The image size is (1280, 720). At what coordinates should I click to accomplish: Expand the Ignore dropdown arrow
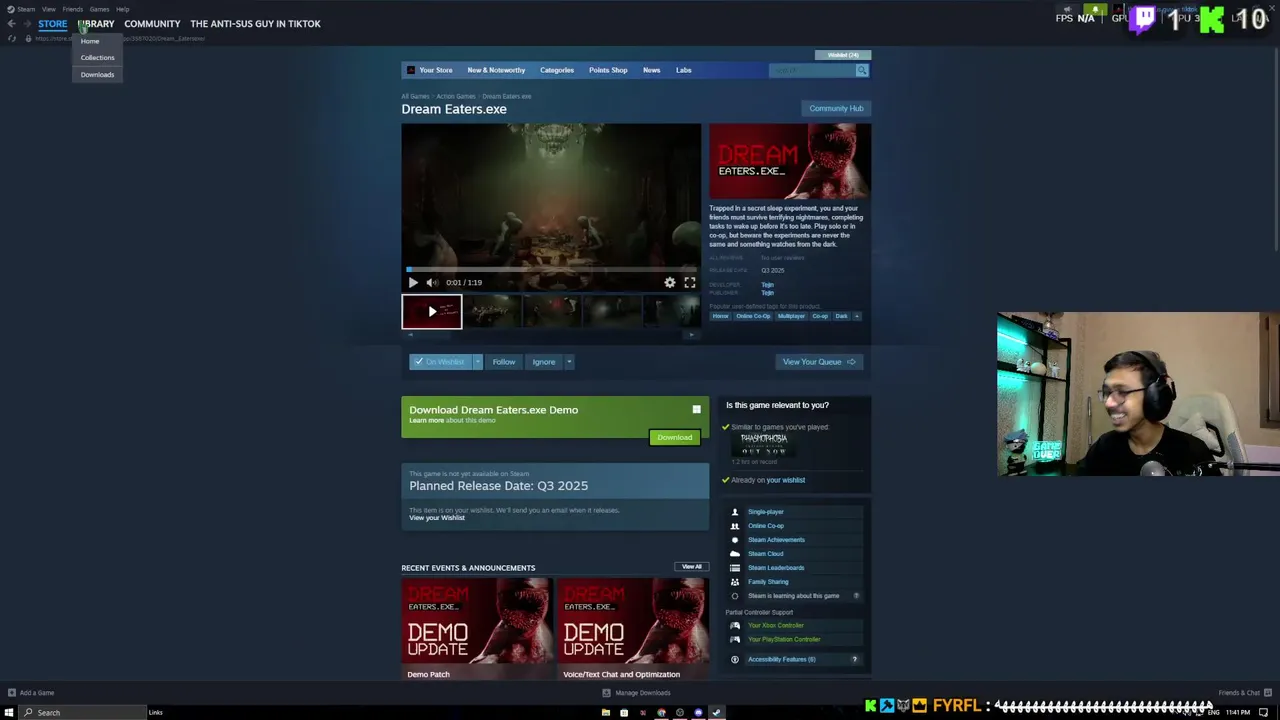click(x=569, y=362)
